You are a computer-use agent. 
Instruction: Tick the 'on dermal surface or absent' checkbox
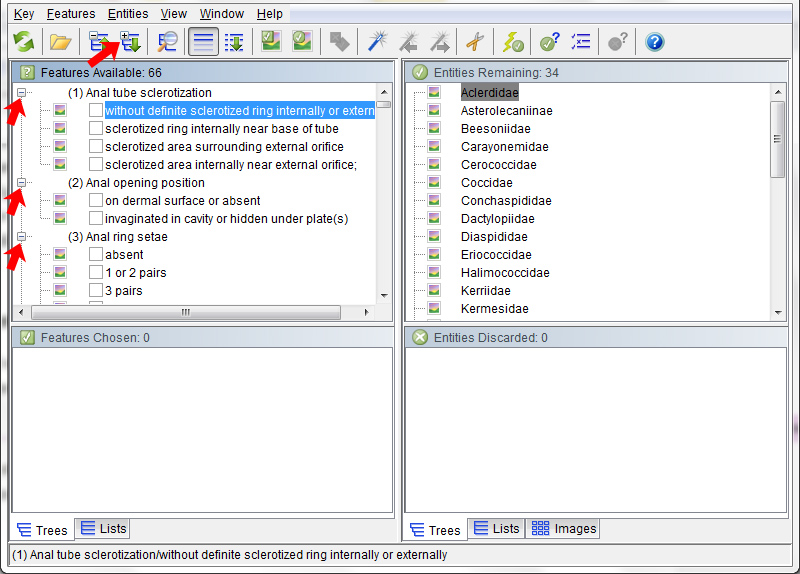pyautogui.click(x=96, y=201)
